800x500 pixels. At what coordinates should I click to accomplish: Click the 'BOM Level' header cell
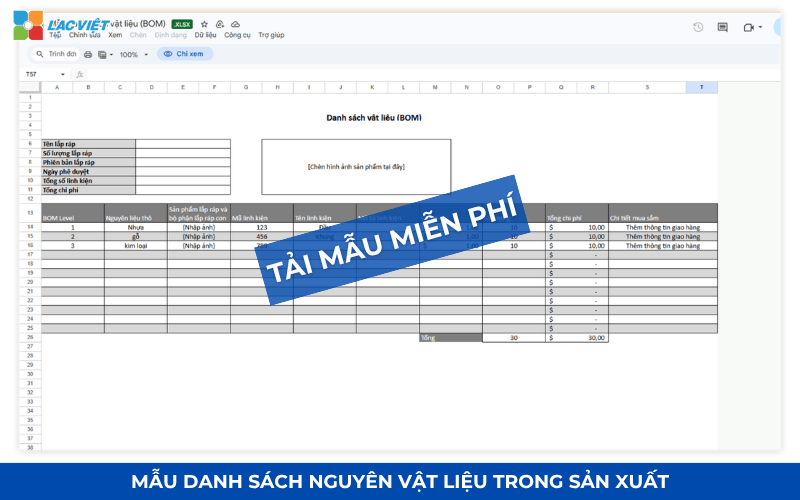(x=73, y=213)
